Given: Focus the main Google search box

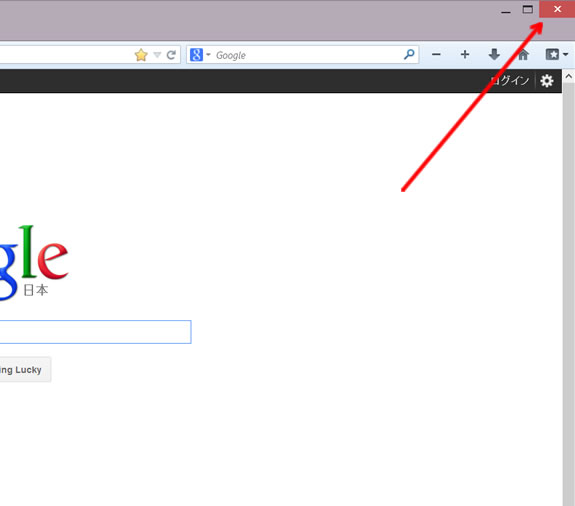Looking at the screenshot, I should (x=95, y=332).
